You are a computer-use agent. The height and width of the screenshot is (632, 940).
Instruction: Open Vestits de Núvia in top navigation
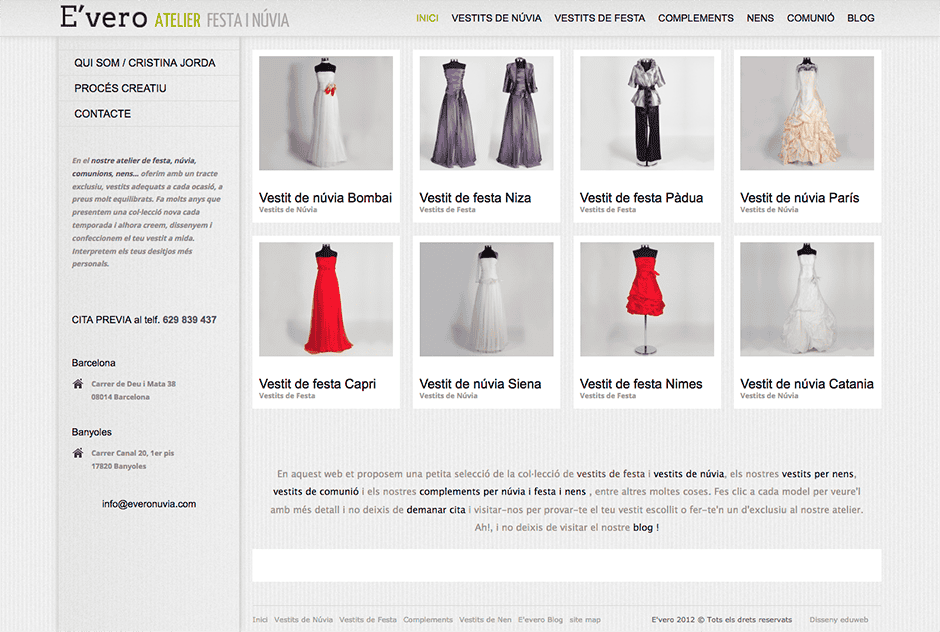[x=496, y=18]
